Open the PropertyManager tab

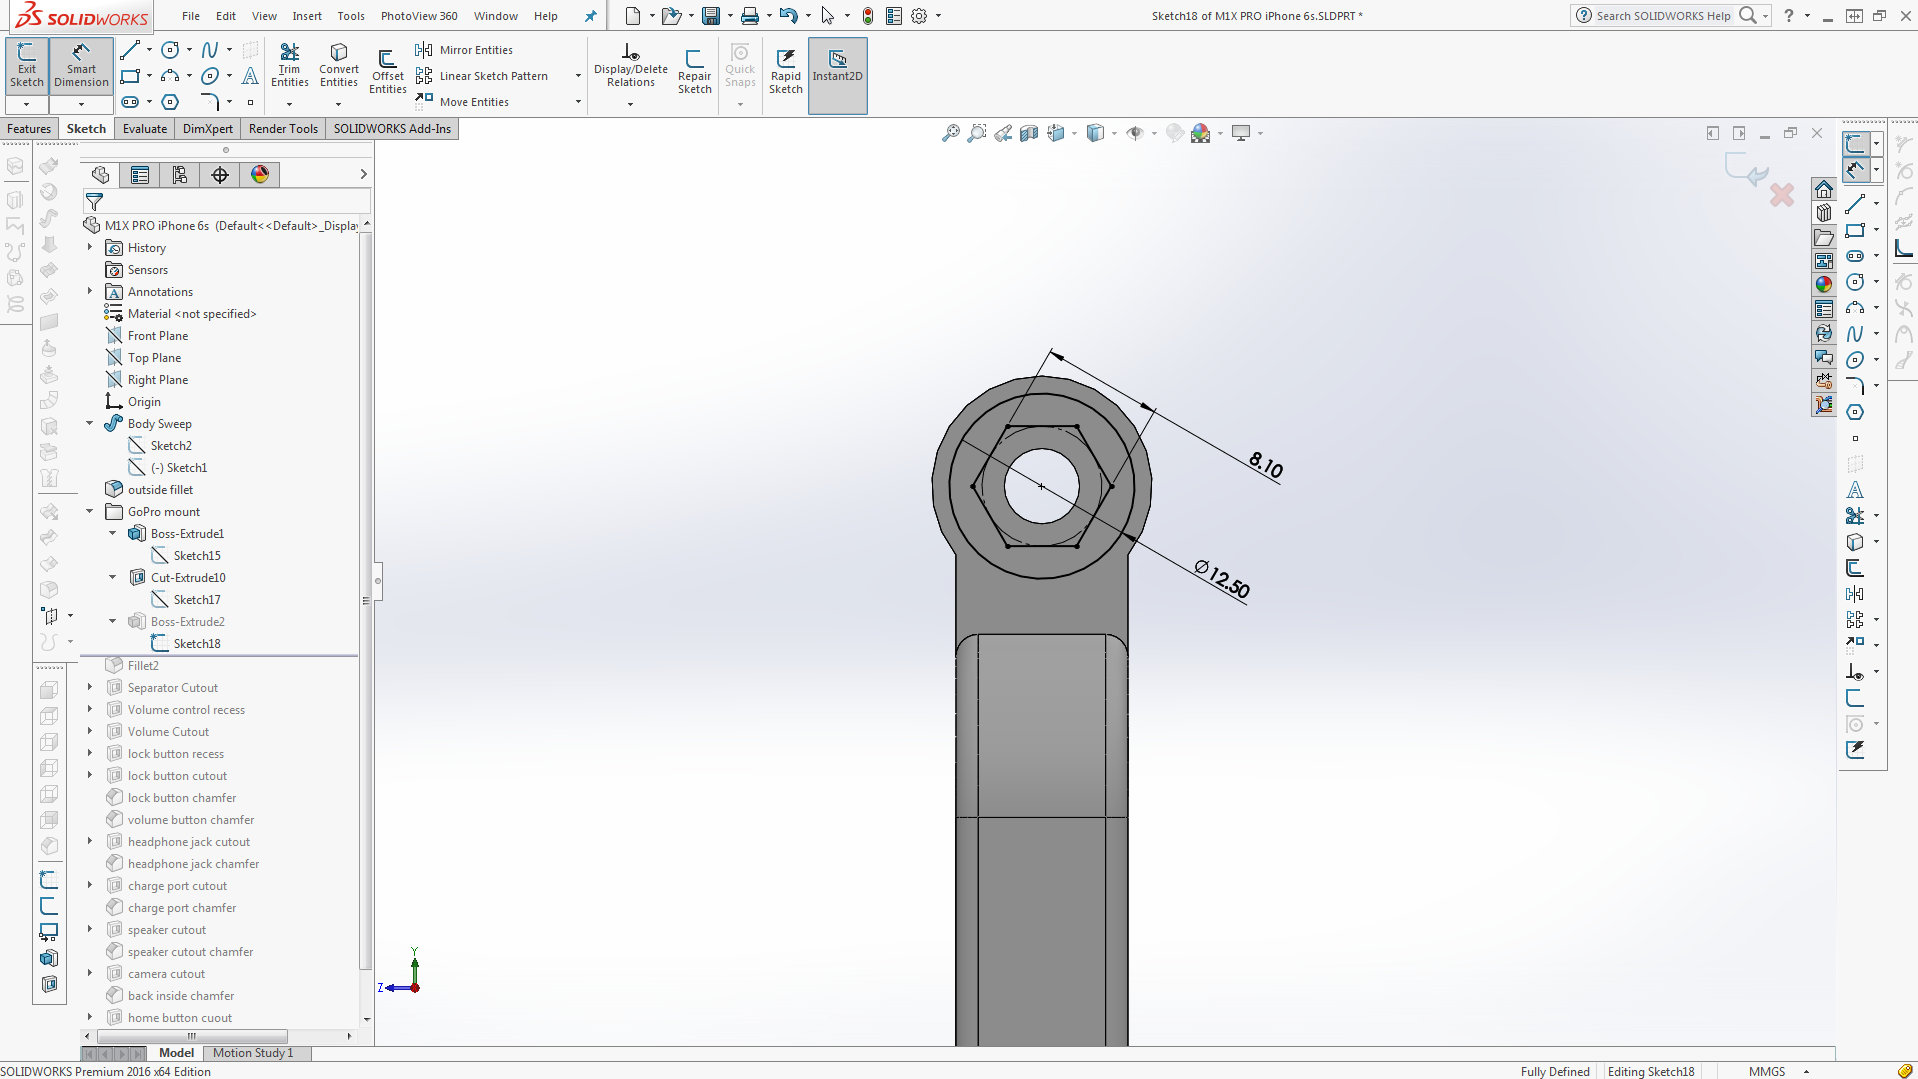[x=140, y=175]
